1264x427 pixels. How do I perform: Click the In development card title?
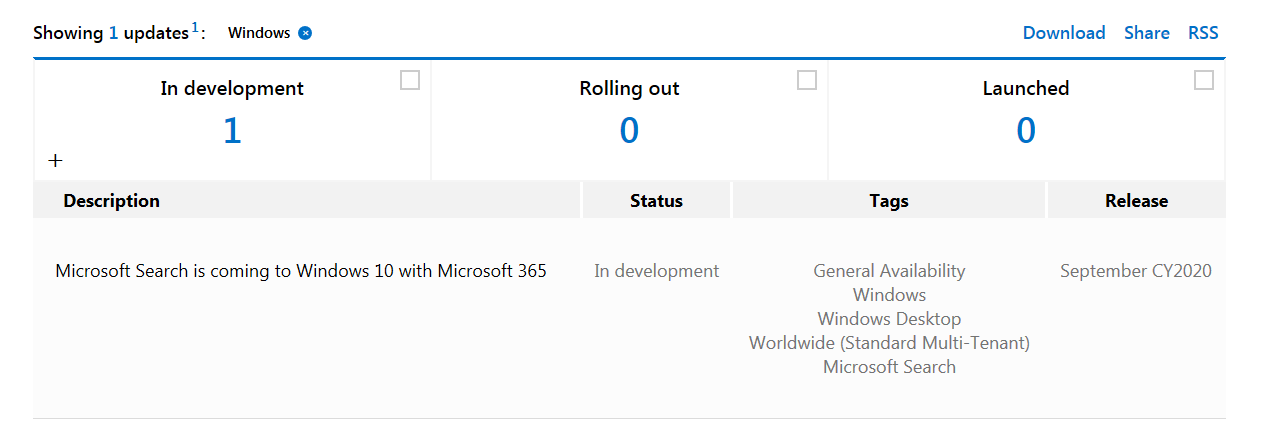tap(232, 88)
